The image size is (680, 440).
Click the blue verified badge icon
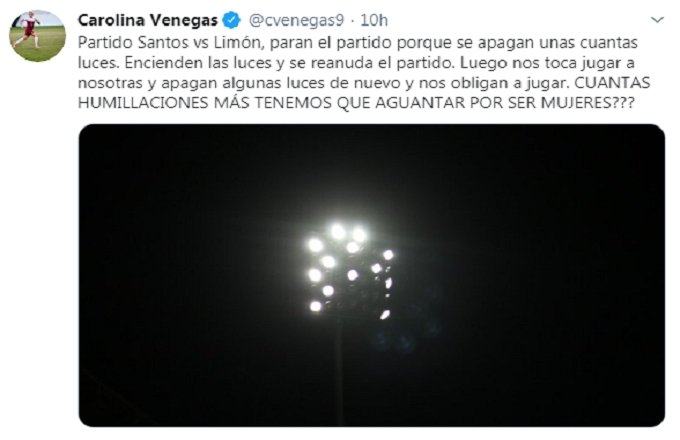[231, 20]
